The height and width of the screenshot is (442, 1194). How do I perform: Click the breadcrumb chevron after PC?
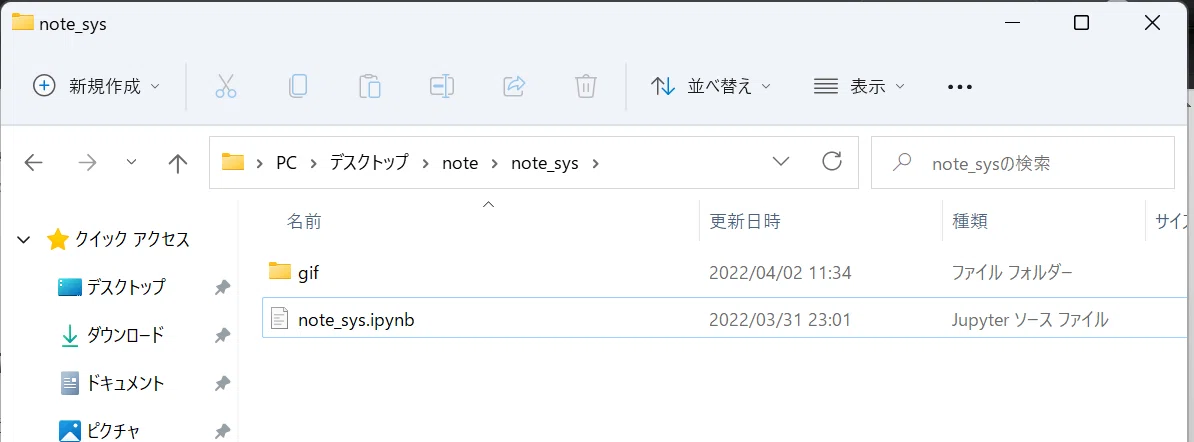point(313,162)
